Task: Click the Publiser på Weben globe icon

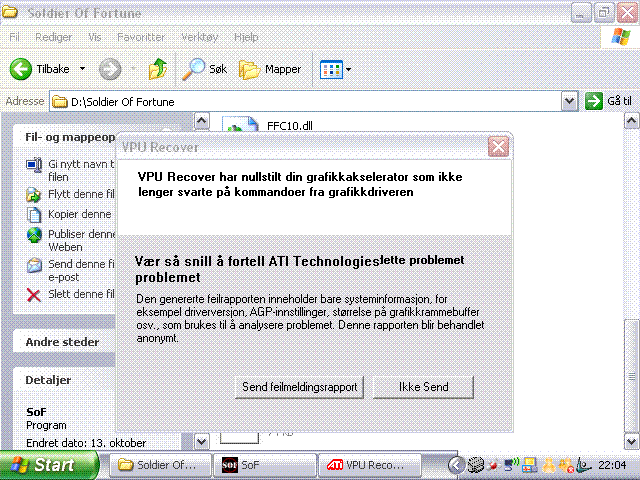Action: (x=34, y=236)
